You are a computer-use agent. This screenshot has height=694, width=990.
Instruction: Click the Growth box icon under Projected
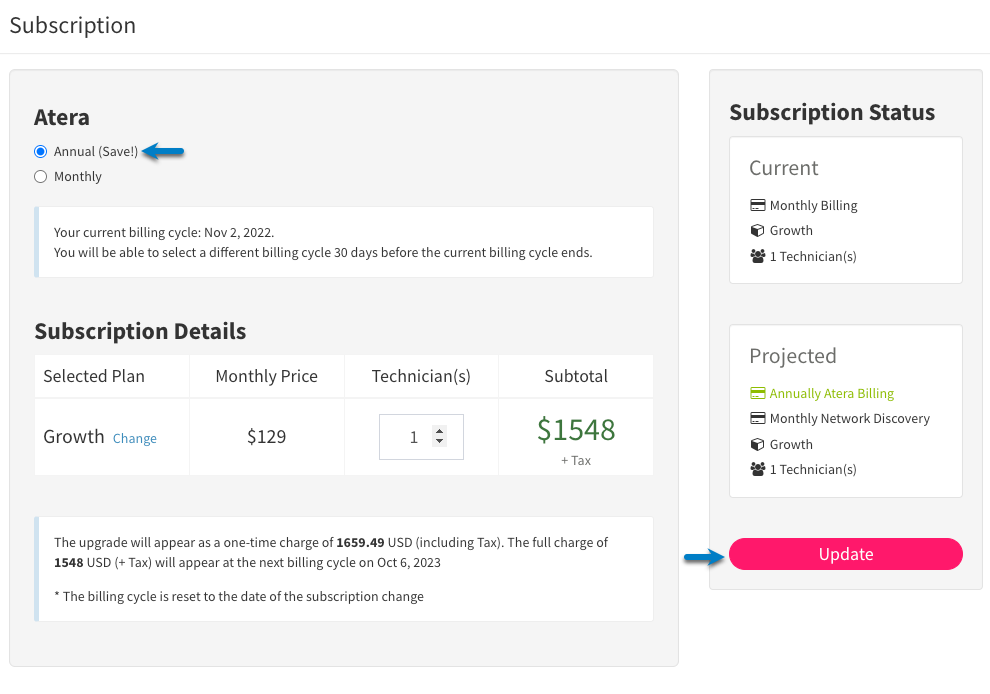point(758,445)
